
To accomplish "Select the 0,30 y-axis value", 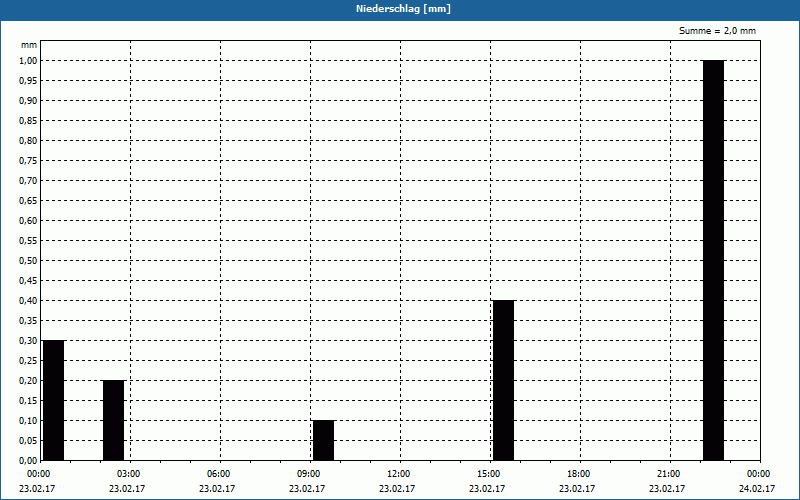I will point(28,341).
